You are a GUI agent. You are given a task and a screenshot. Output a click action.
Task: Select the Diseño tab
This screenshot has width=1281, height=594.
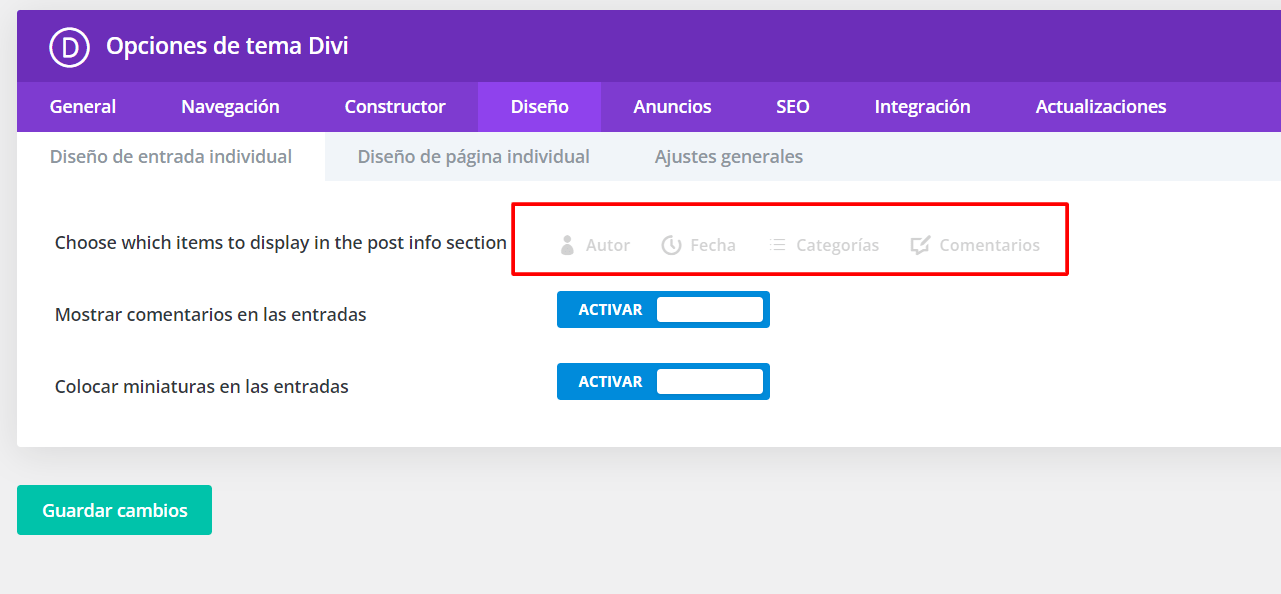[539, 107]
